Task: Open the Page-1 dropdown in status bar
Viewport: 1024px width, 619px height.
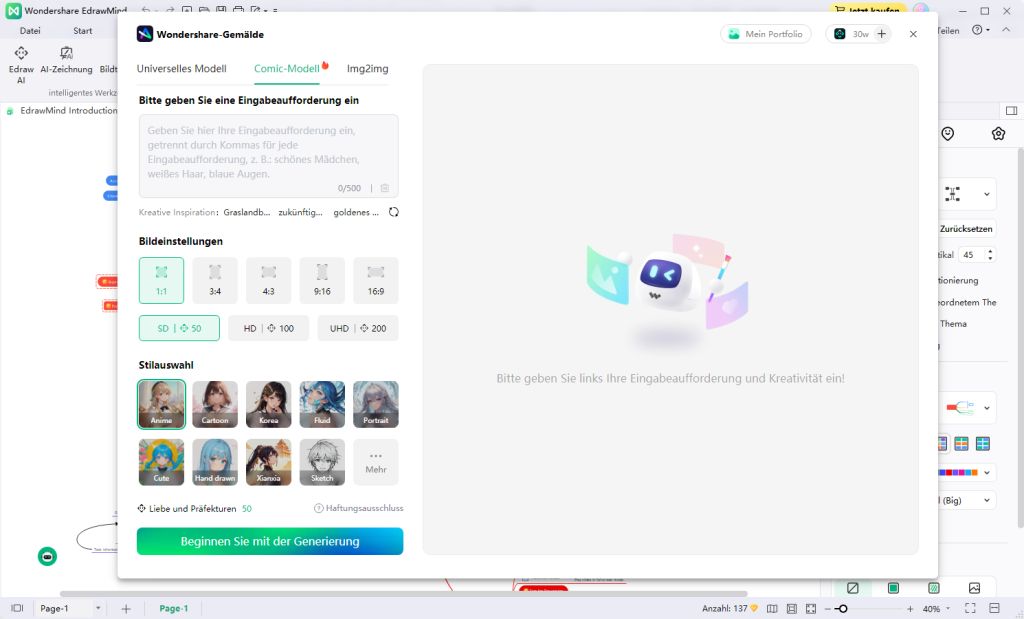Action: coord(98,608)
